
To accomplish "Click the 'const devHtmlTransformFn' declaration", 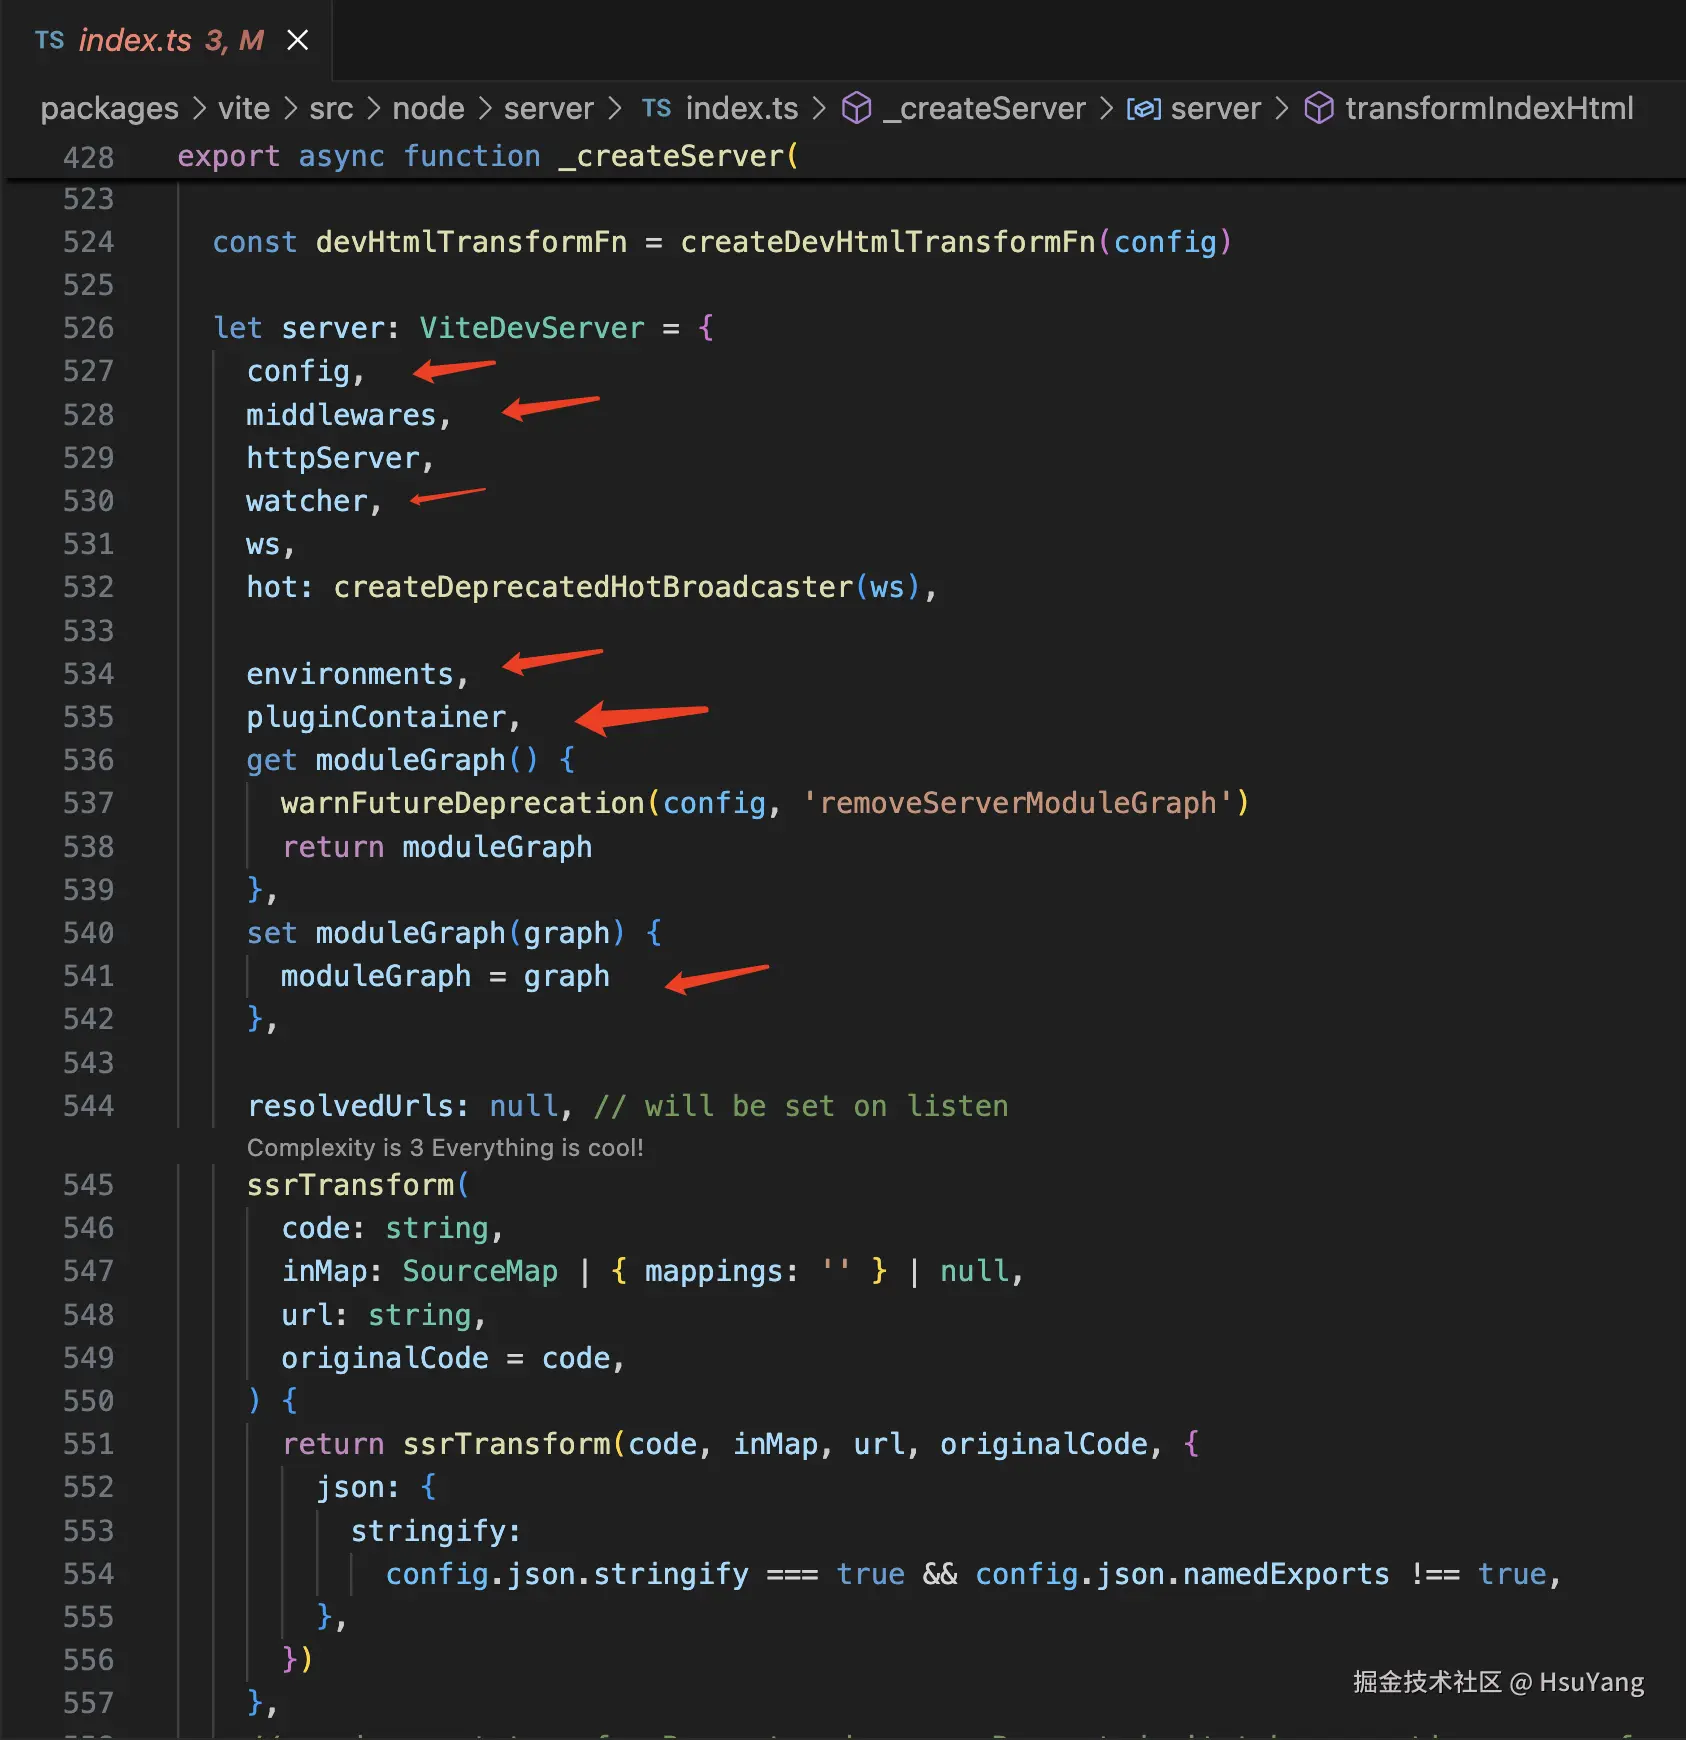I will pos(420,242).
